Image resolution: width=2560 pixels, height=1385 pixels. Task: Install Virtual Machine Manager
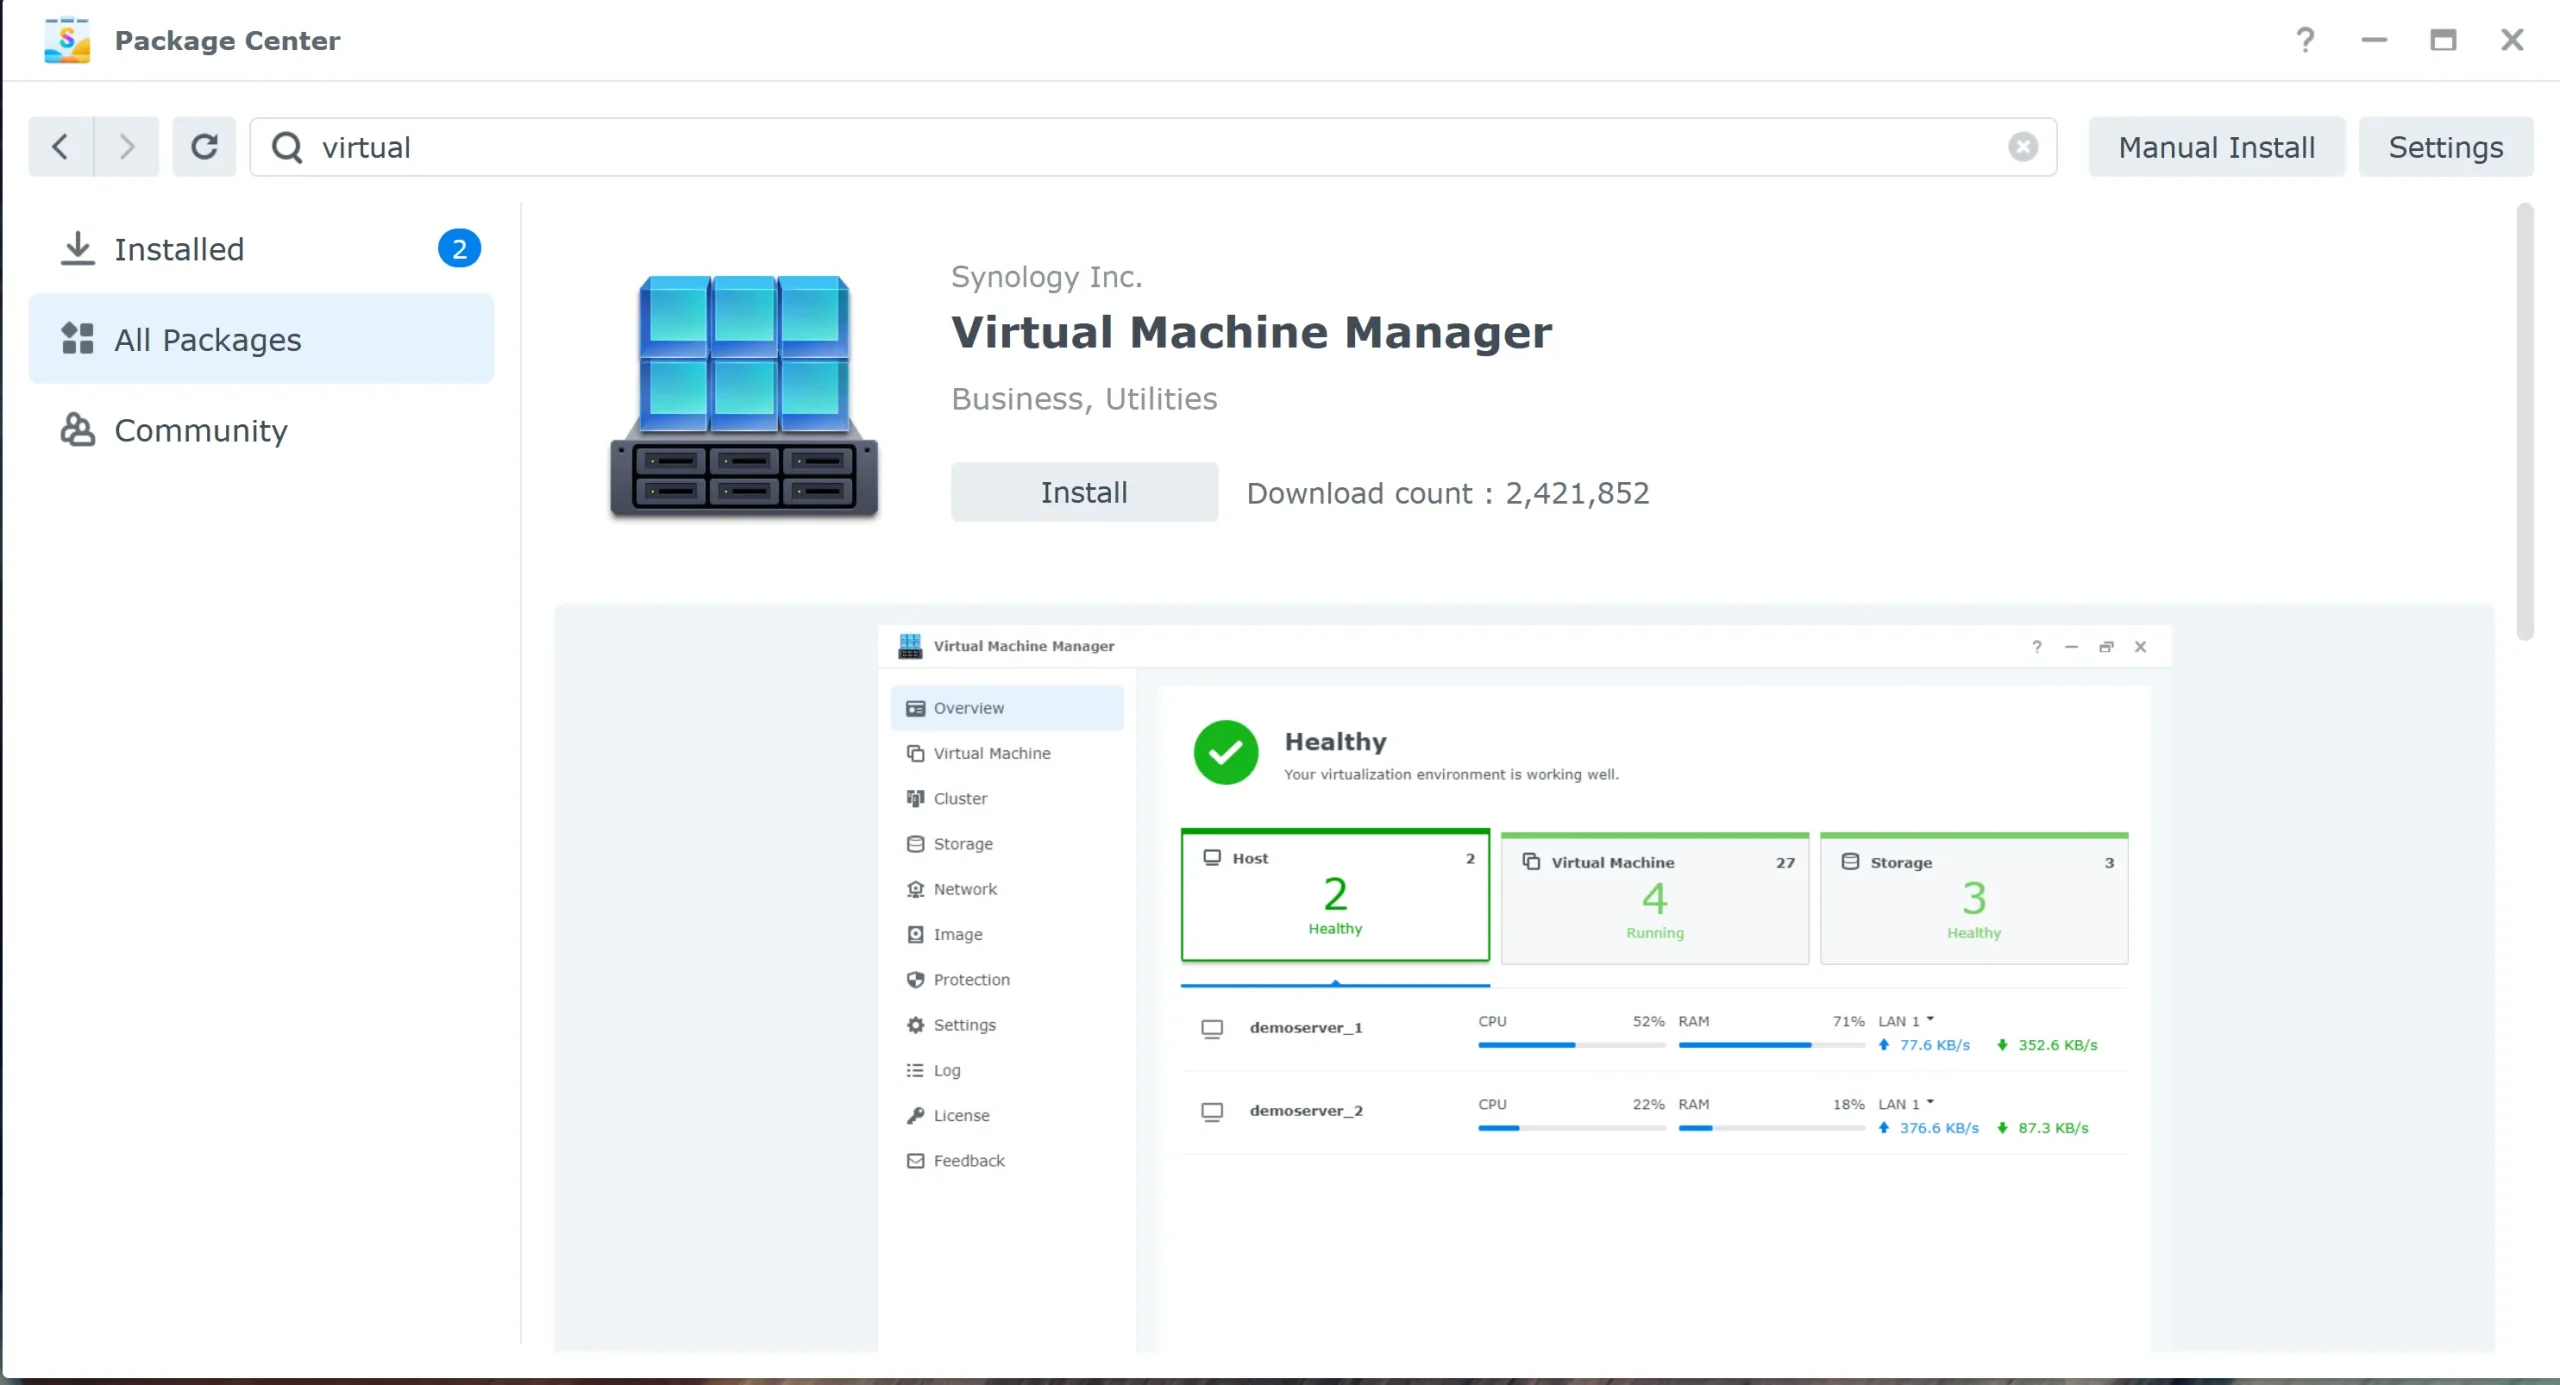(1084, 491)
